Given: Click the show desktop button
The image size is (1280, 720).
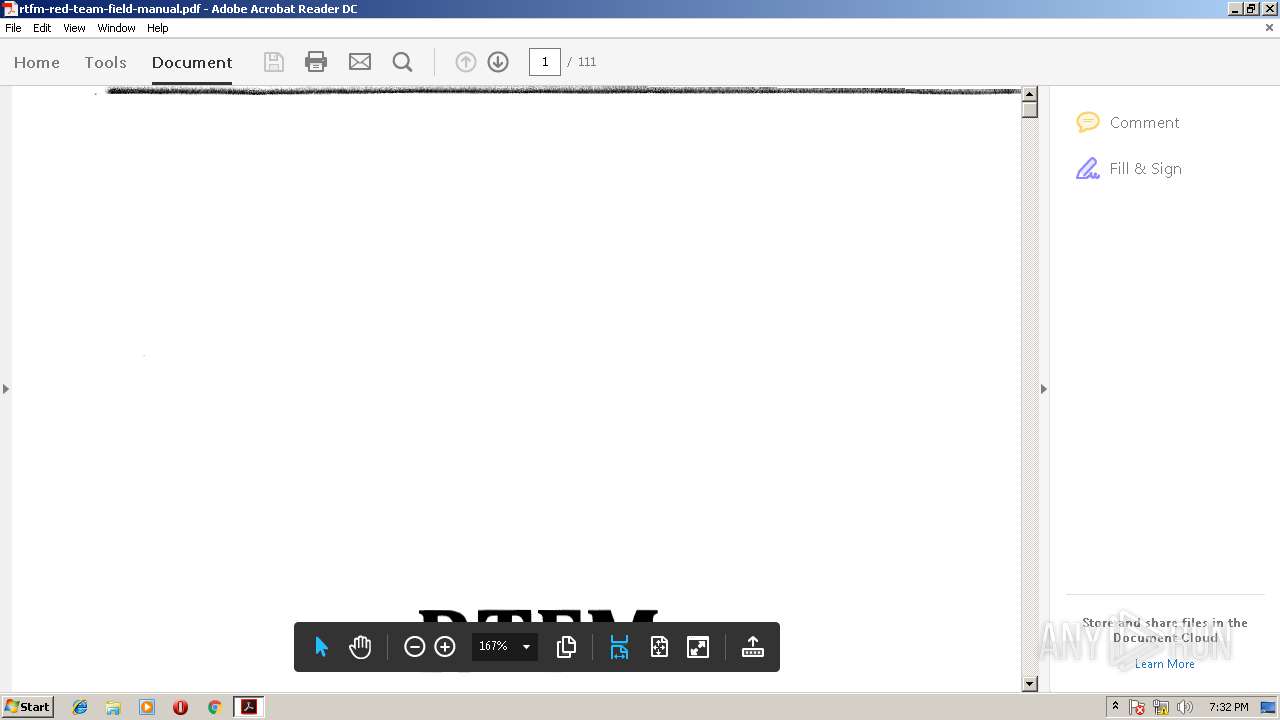Looking at the screenshot, I should point(1269,707).
